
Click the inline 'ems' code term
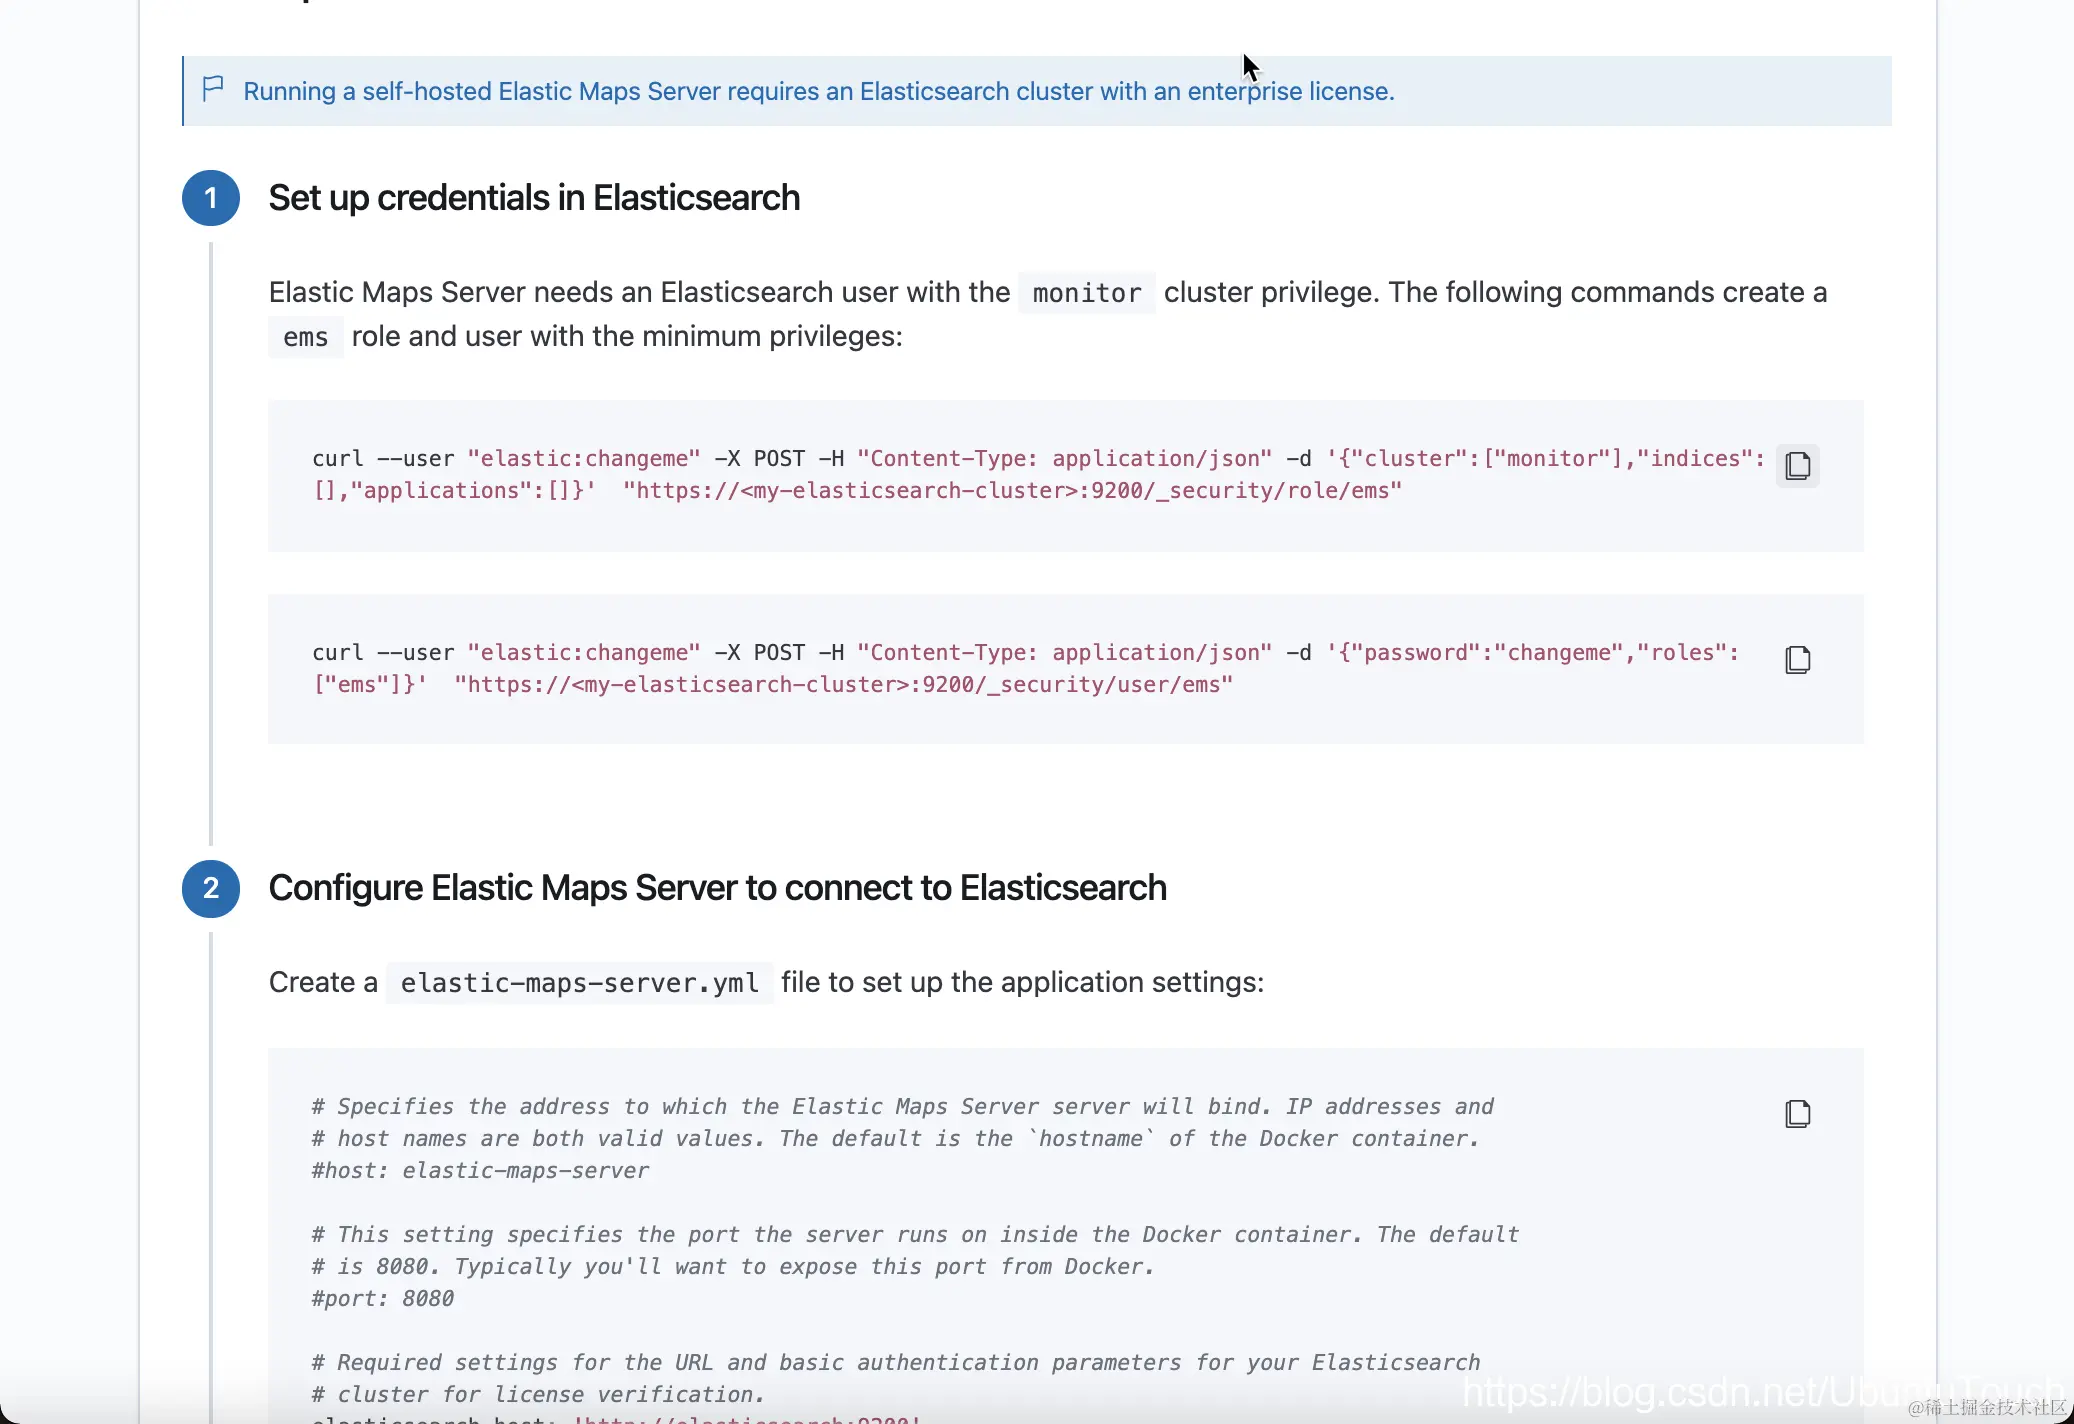305,337
